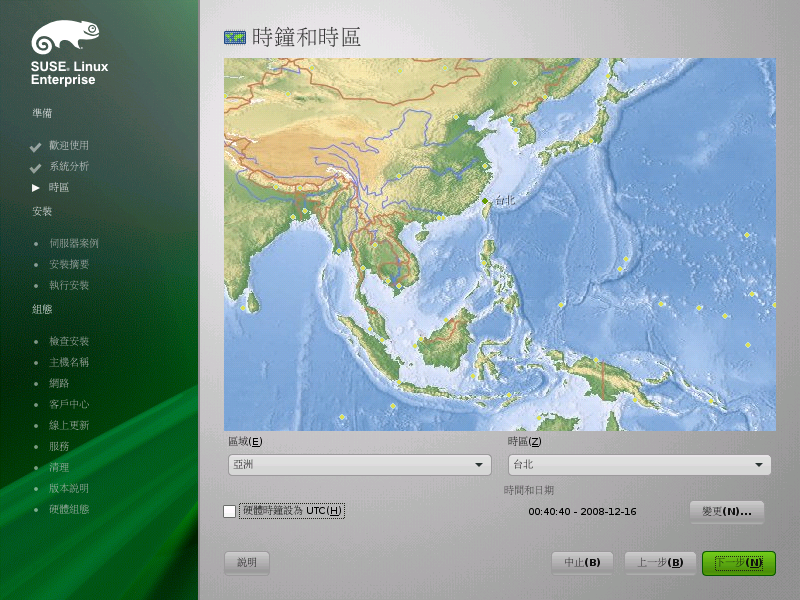Screen dimensions: 800x600
Task: Click the world map icon beside 時鐘和時區
Action: point(235,37)
